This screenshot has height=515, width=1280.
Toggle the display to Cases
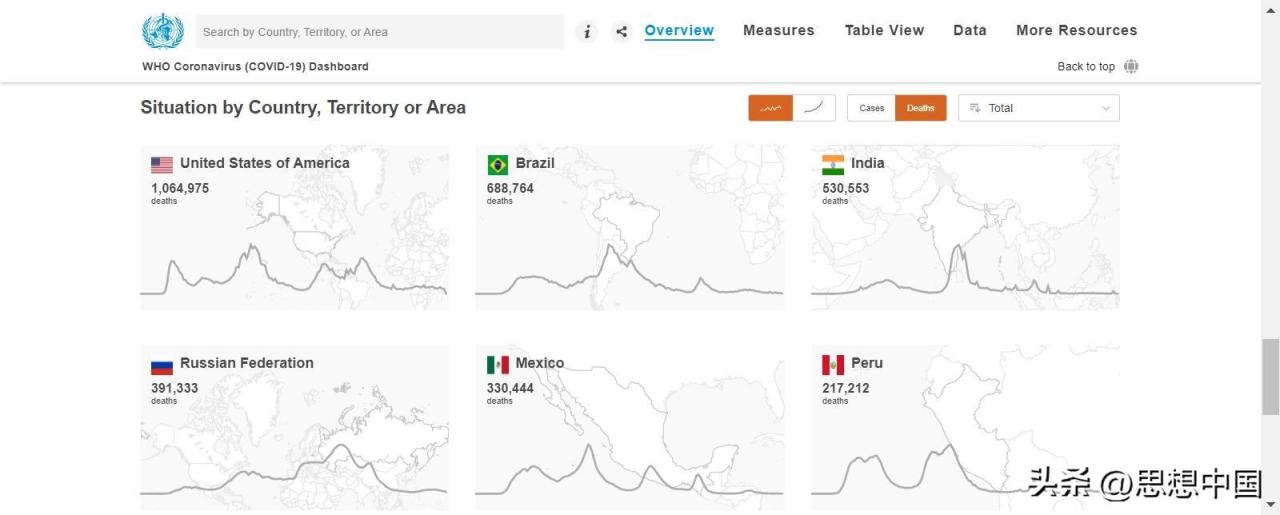point(871,108)
